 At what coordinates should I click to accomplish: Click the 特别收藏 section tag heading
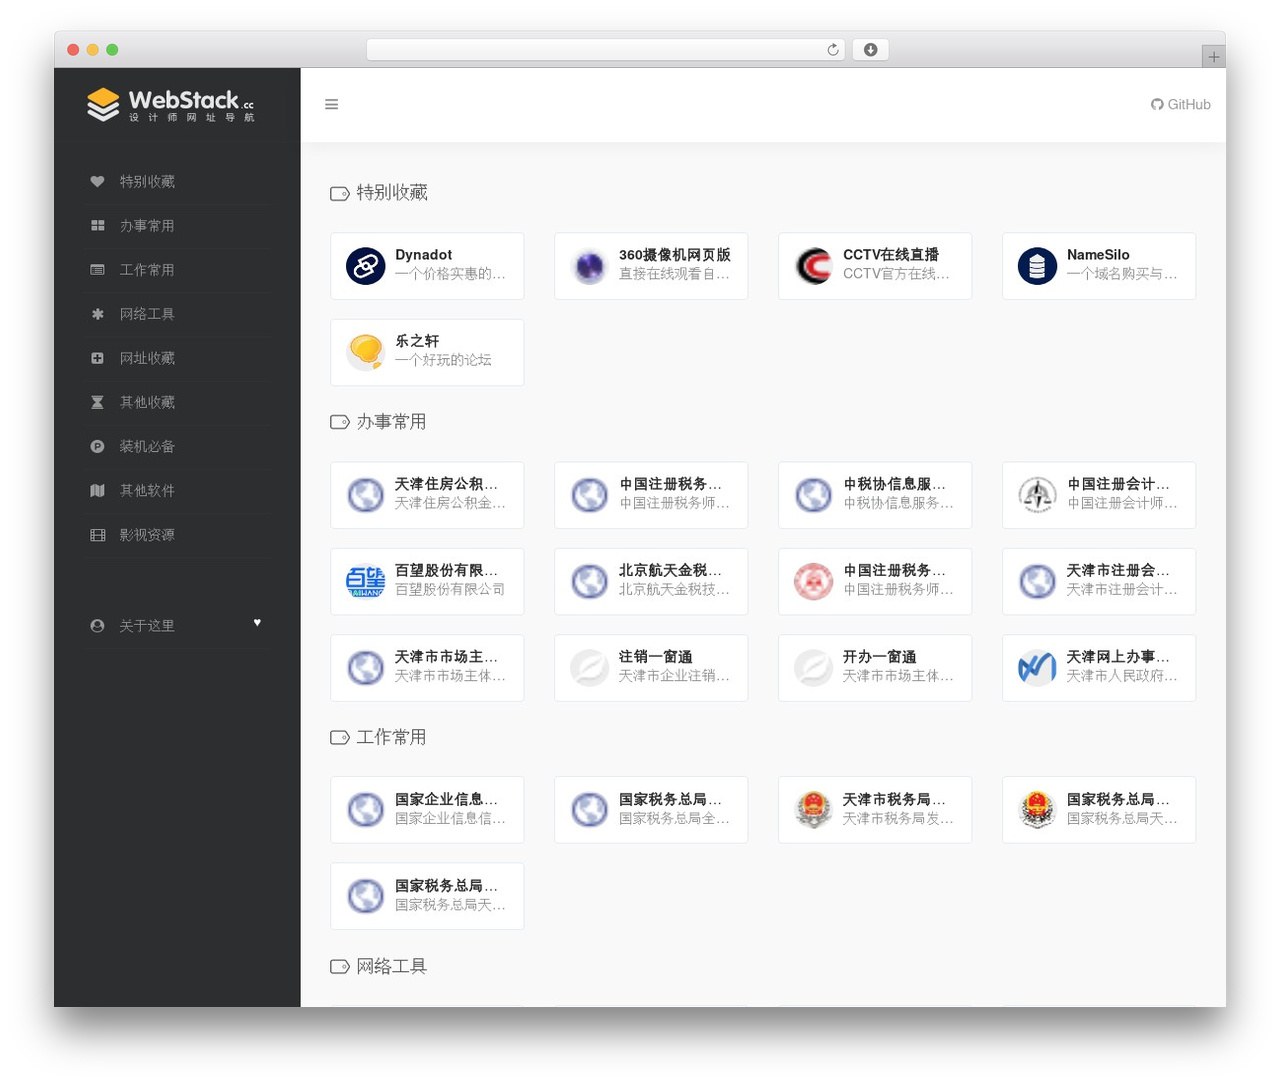coord(379,193)
